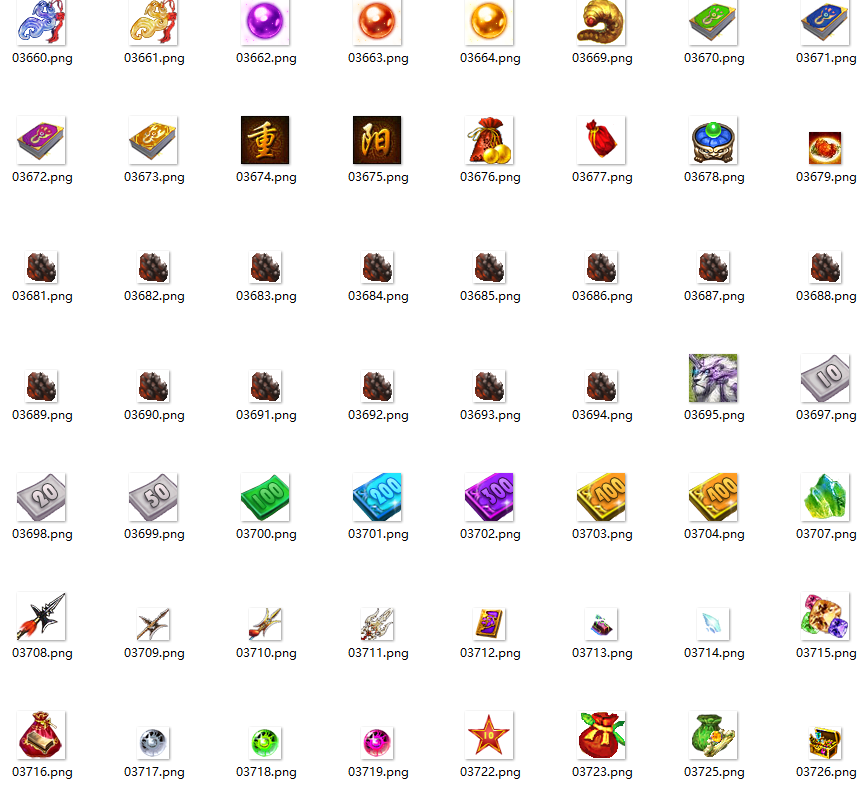Select the dark ore file 03681.png
Image resolution: width=862 pixels, height=789 pixels.
coord(41,267)
